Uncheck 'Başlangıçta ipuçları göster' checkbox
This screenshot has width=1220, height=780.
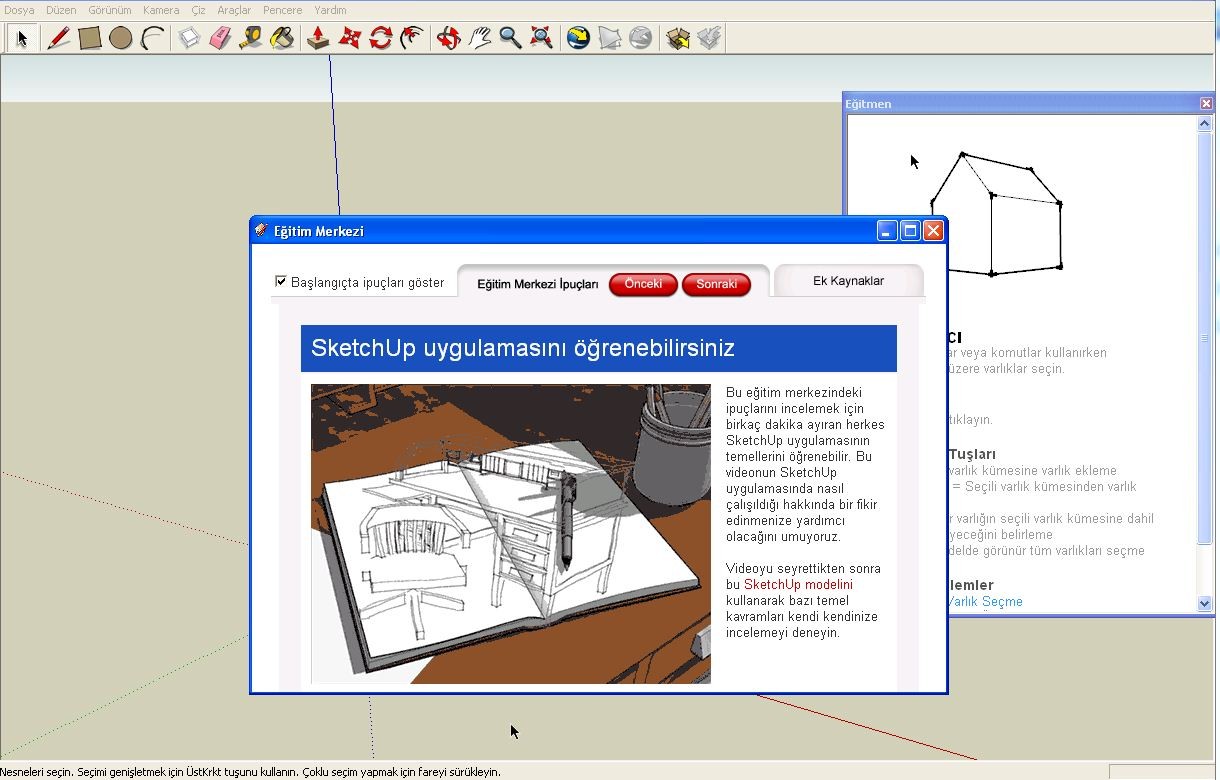point(281,282)
